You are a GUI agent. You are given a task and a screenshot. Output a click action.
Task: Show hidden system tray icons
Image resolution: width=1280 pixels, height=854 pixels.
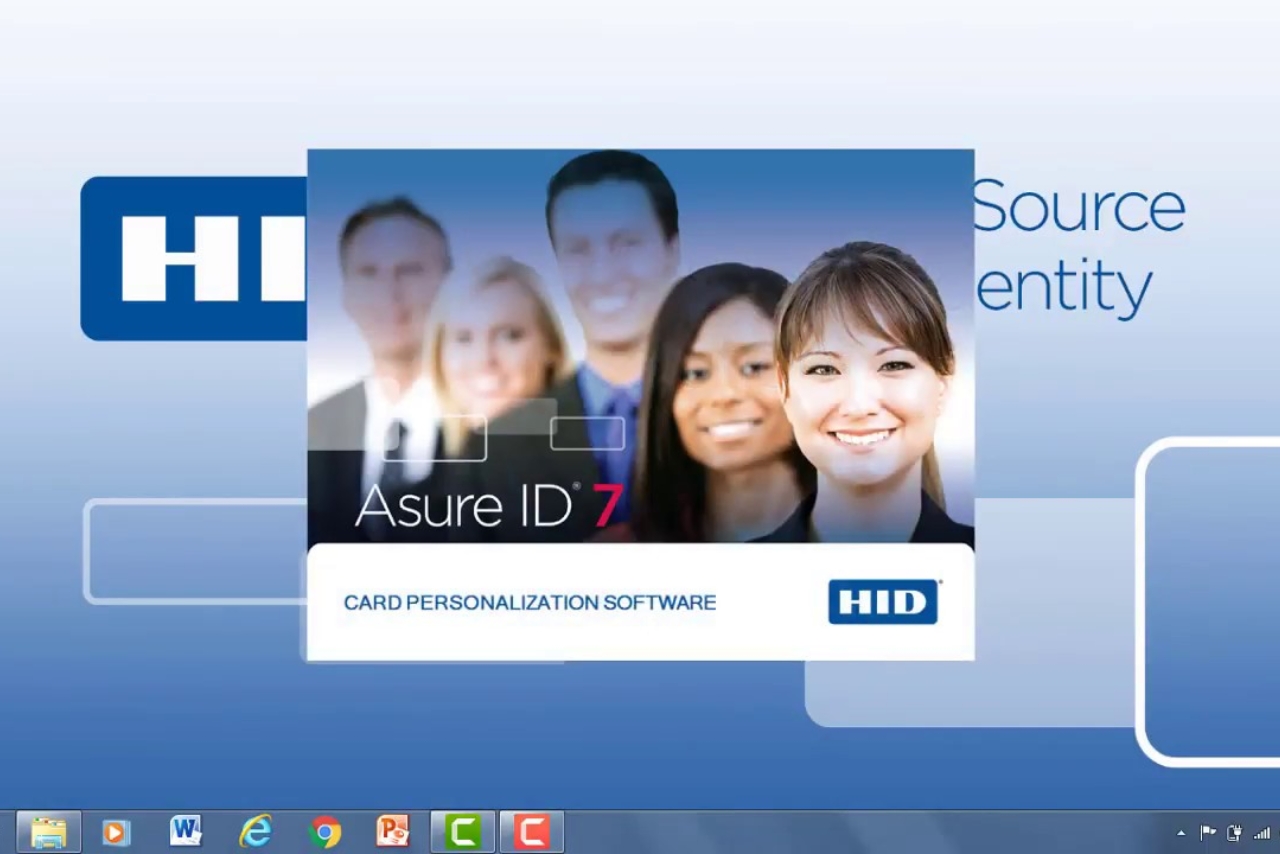pos(1181,833)
